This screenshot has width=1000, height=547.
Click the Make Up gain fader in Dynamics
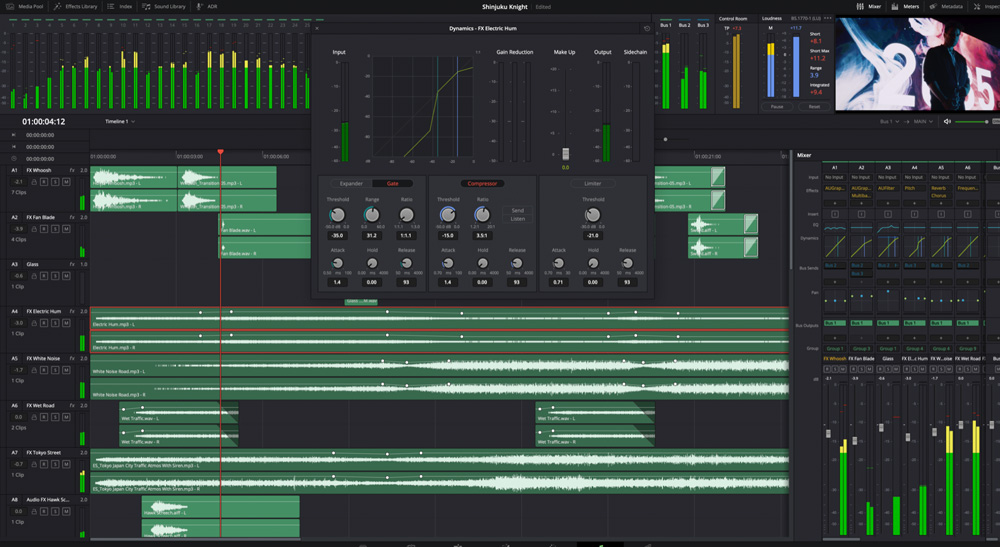pos(565,154)
